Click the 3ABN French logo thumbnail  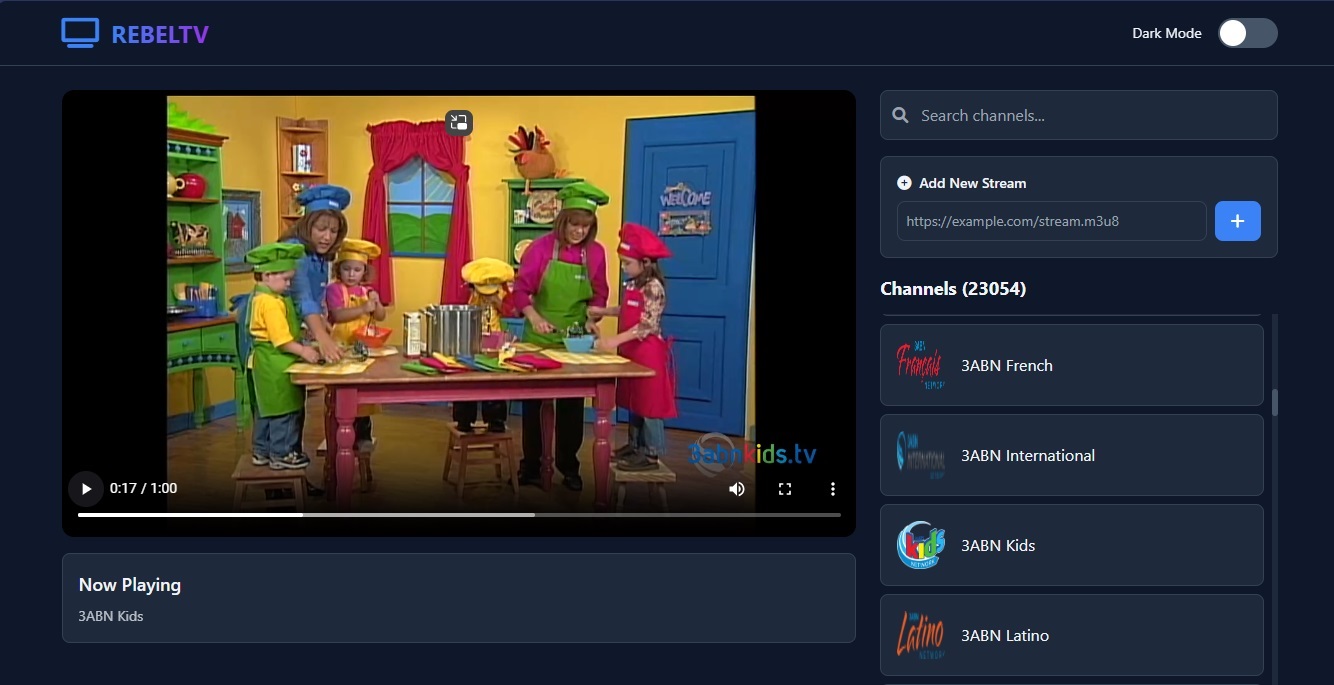(919, 365)
